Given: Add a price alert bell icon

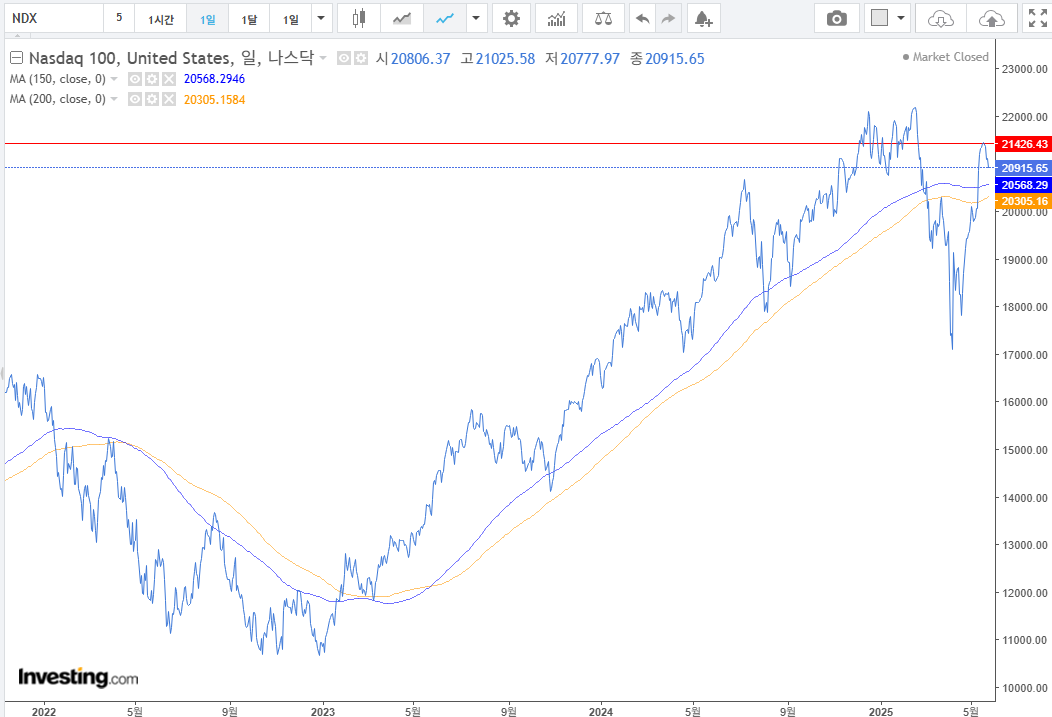Looking at the screenshot, I should 703,19.
